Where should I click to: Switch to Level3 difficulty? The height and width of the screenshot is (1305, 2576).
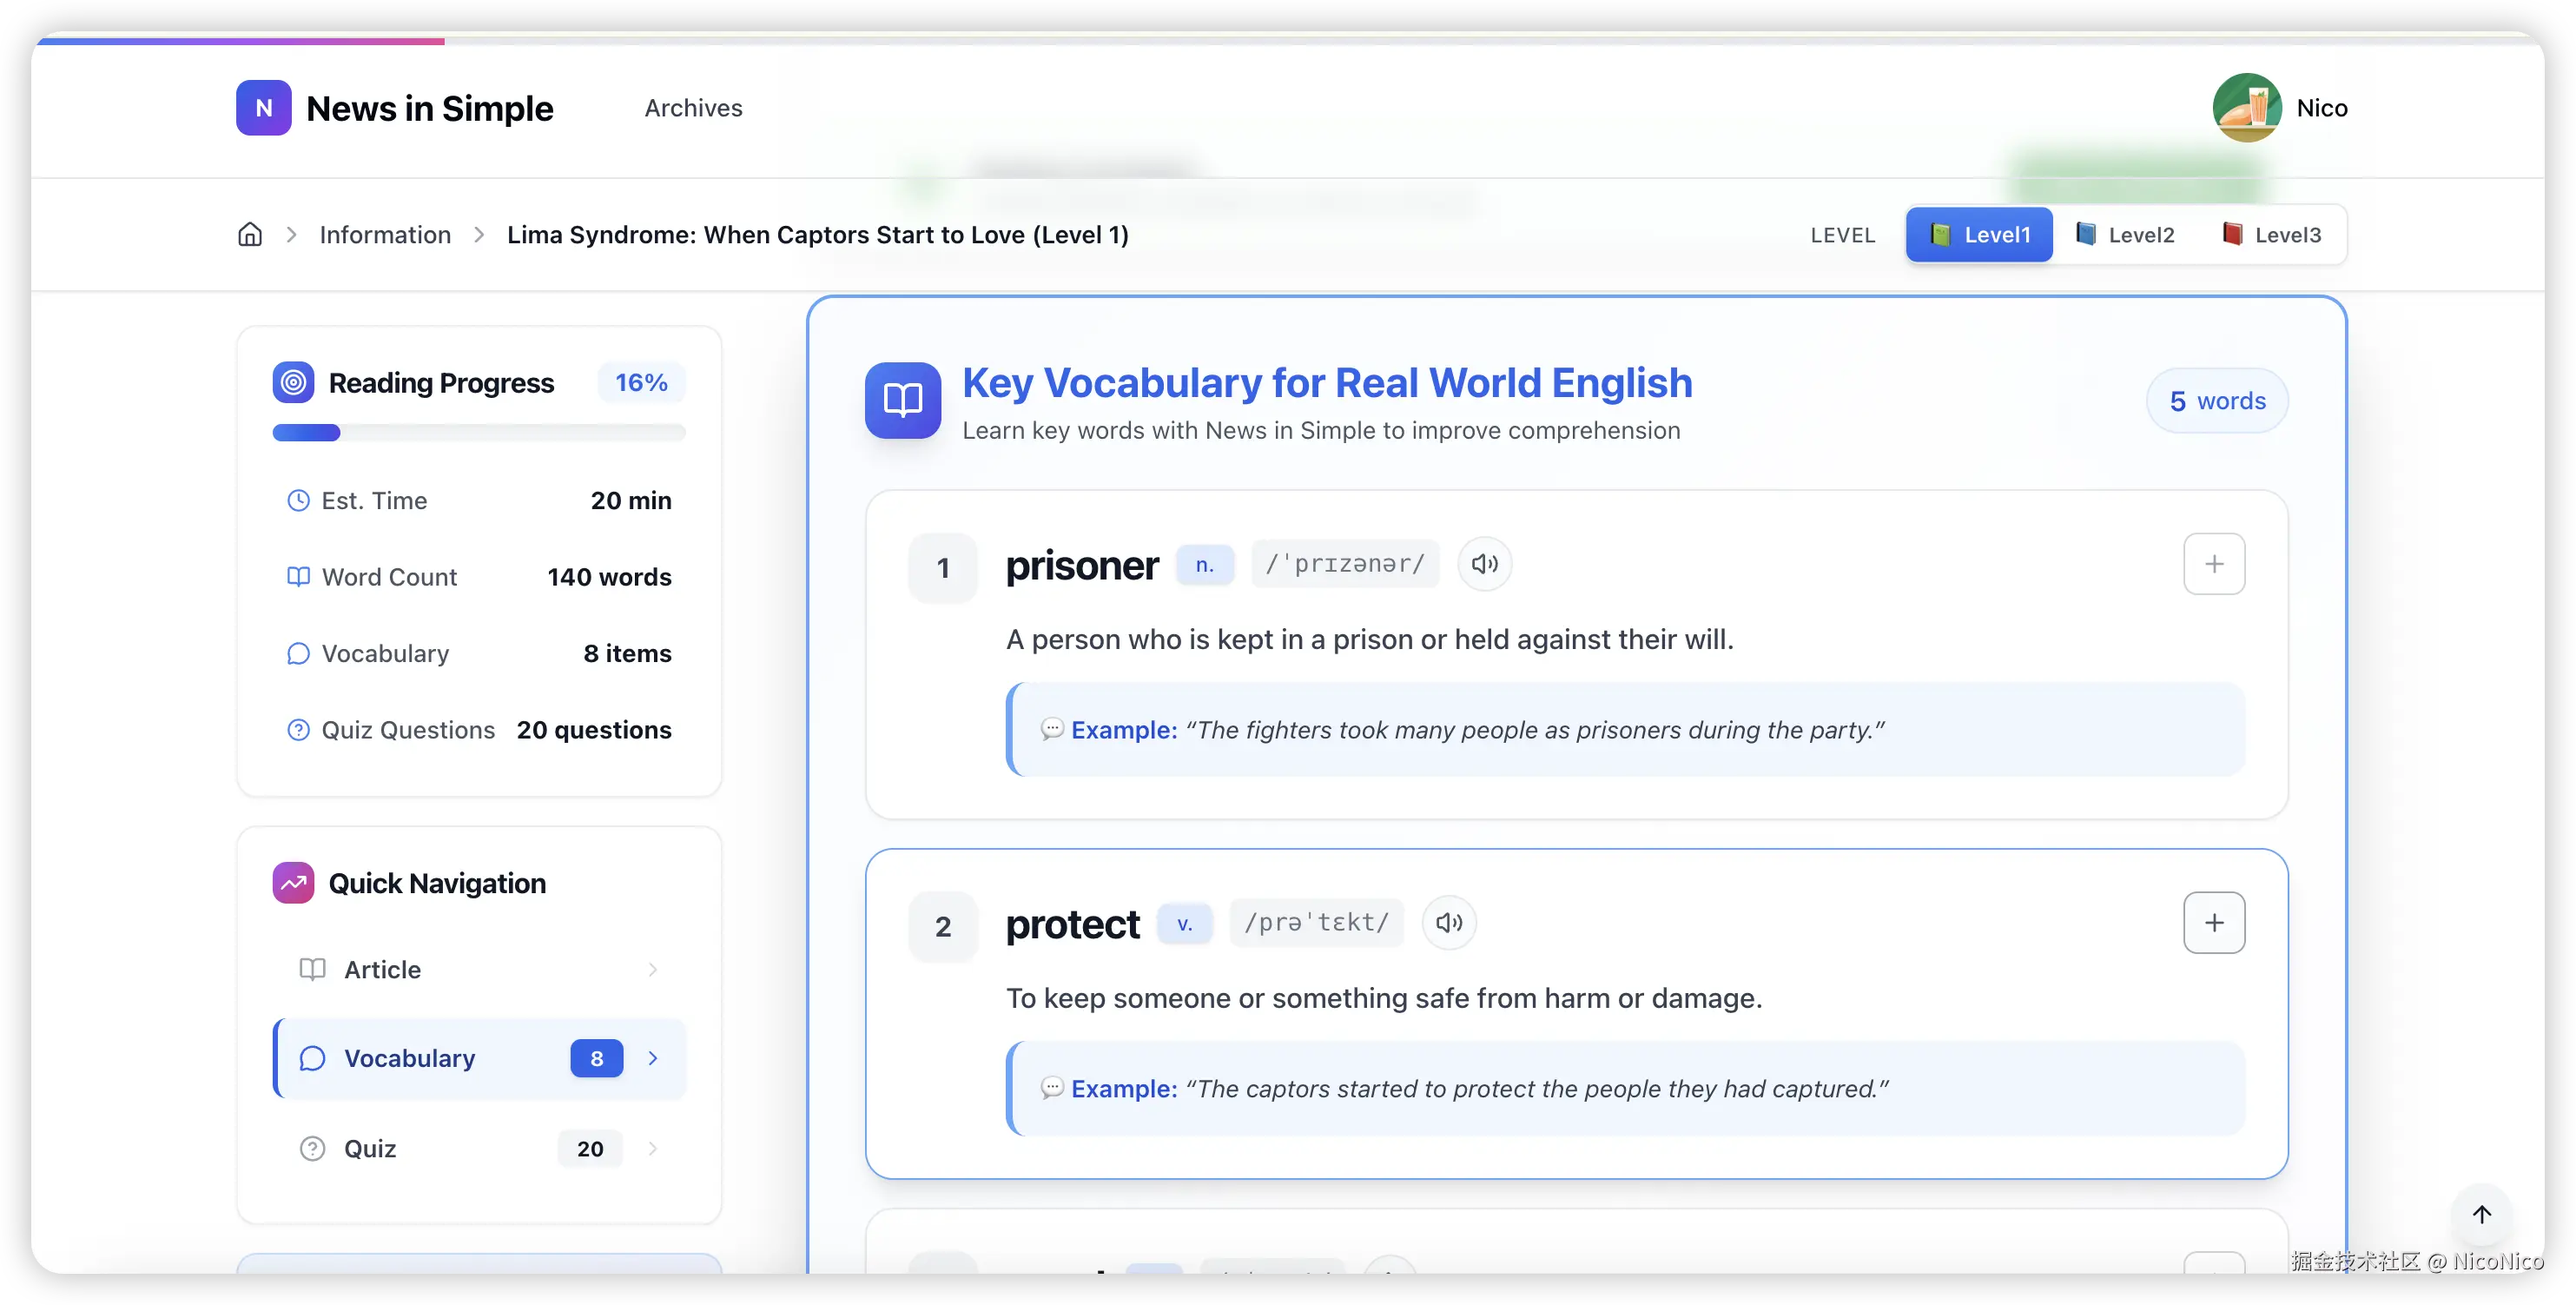2271,235
